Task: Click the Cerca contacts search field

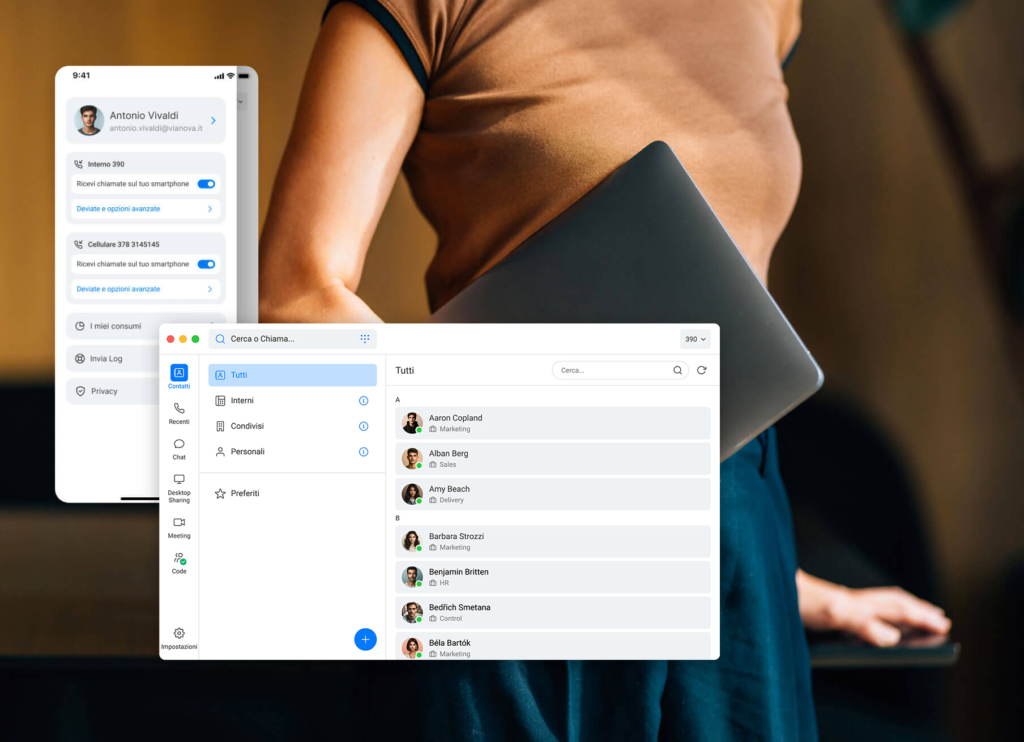Action: tap(612, 370)
